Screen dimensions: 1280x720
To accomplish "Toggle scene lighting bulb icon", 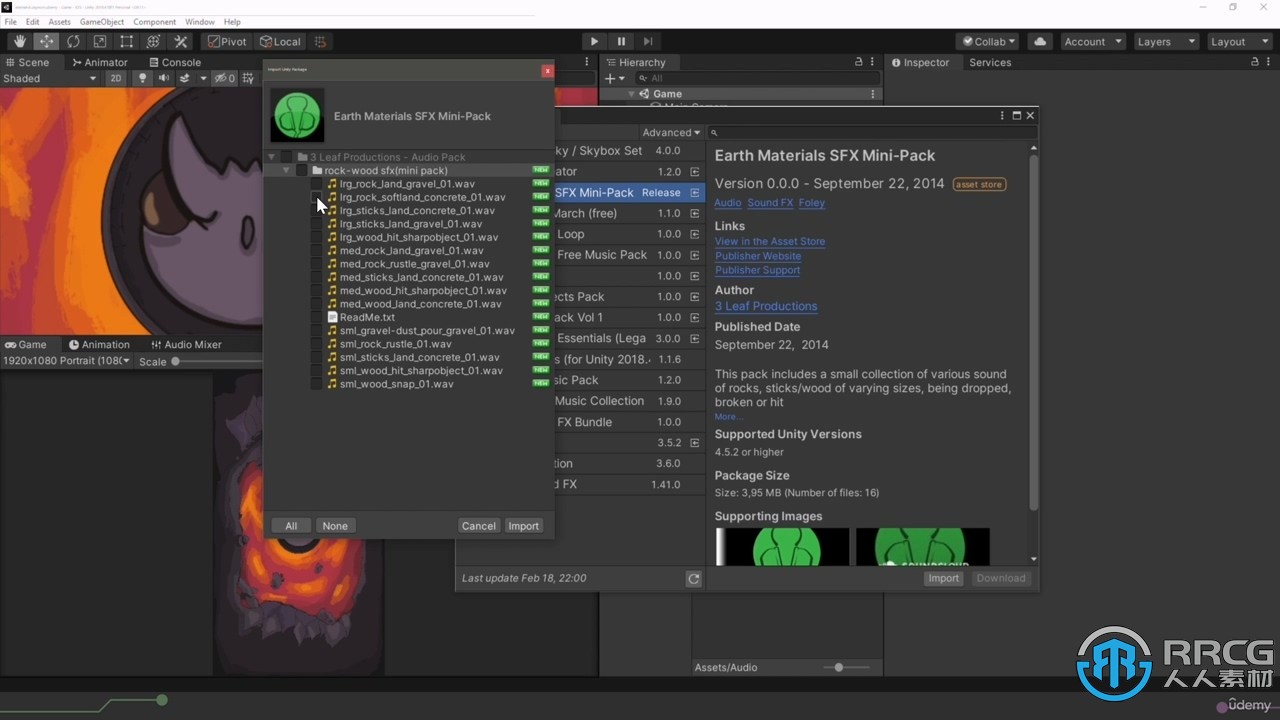I will 143,78.
